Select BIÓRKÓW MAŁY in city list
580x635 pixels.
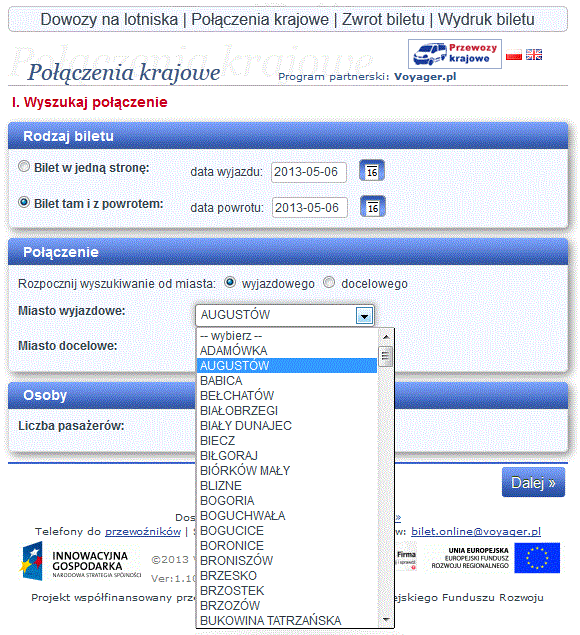(287, 471)
